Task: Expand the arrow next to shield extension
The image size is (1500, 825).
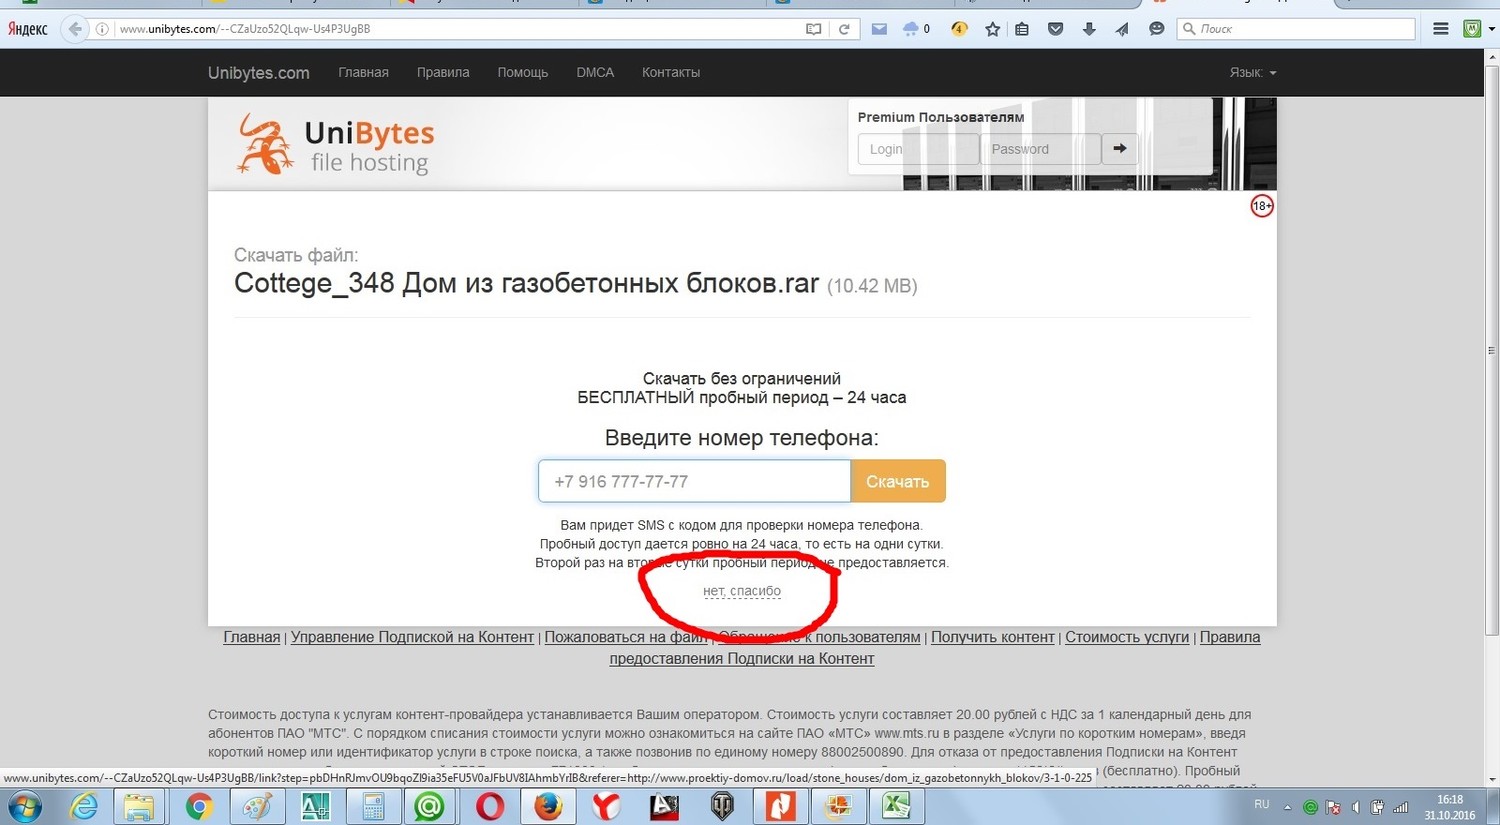Action: 1491,29
